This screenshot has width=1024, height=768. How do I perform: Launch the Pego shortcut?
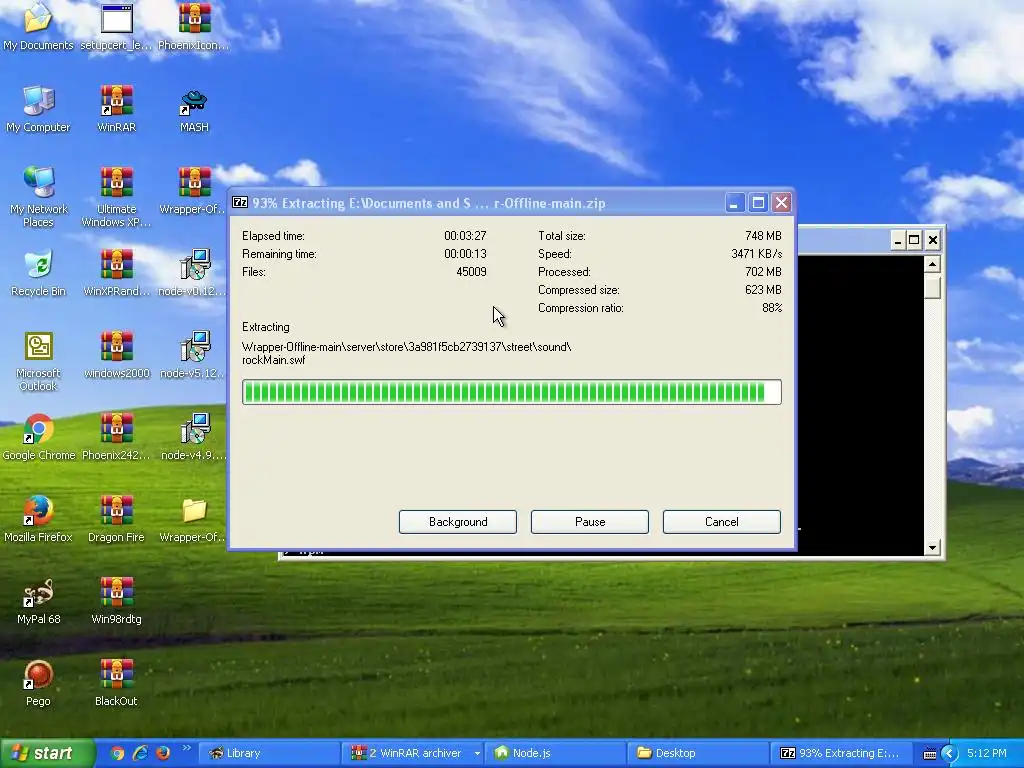[x=38, y=683]
